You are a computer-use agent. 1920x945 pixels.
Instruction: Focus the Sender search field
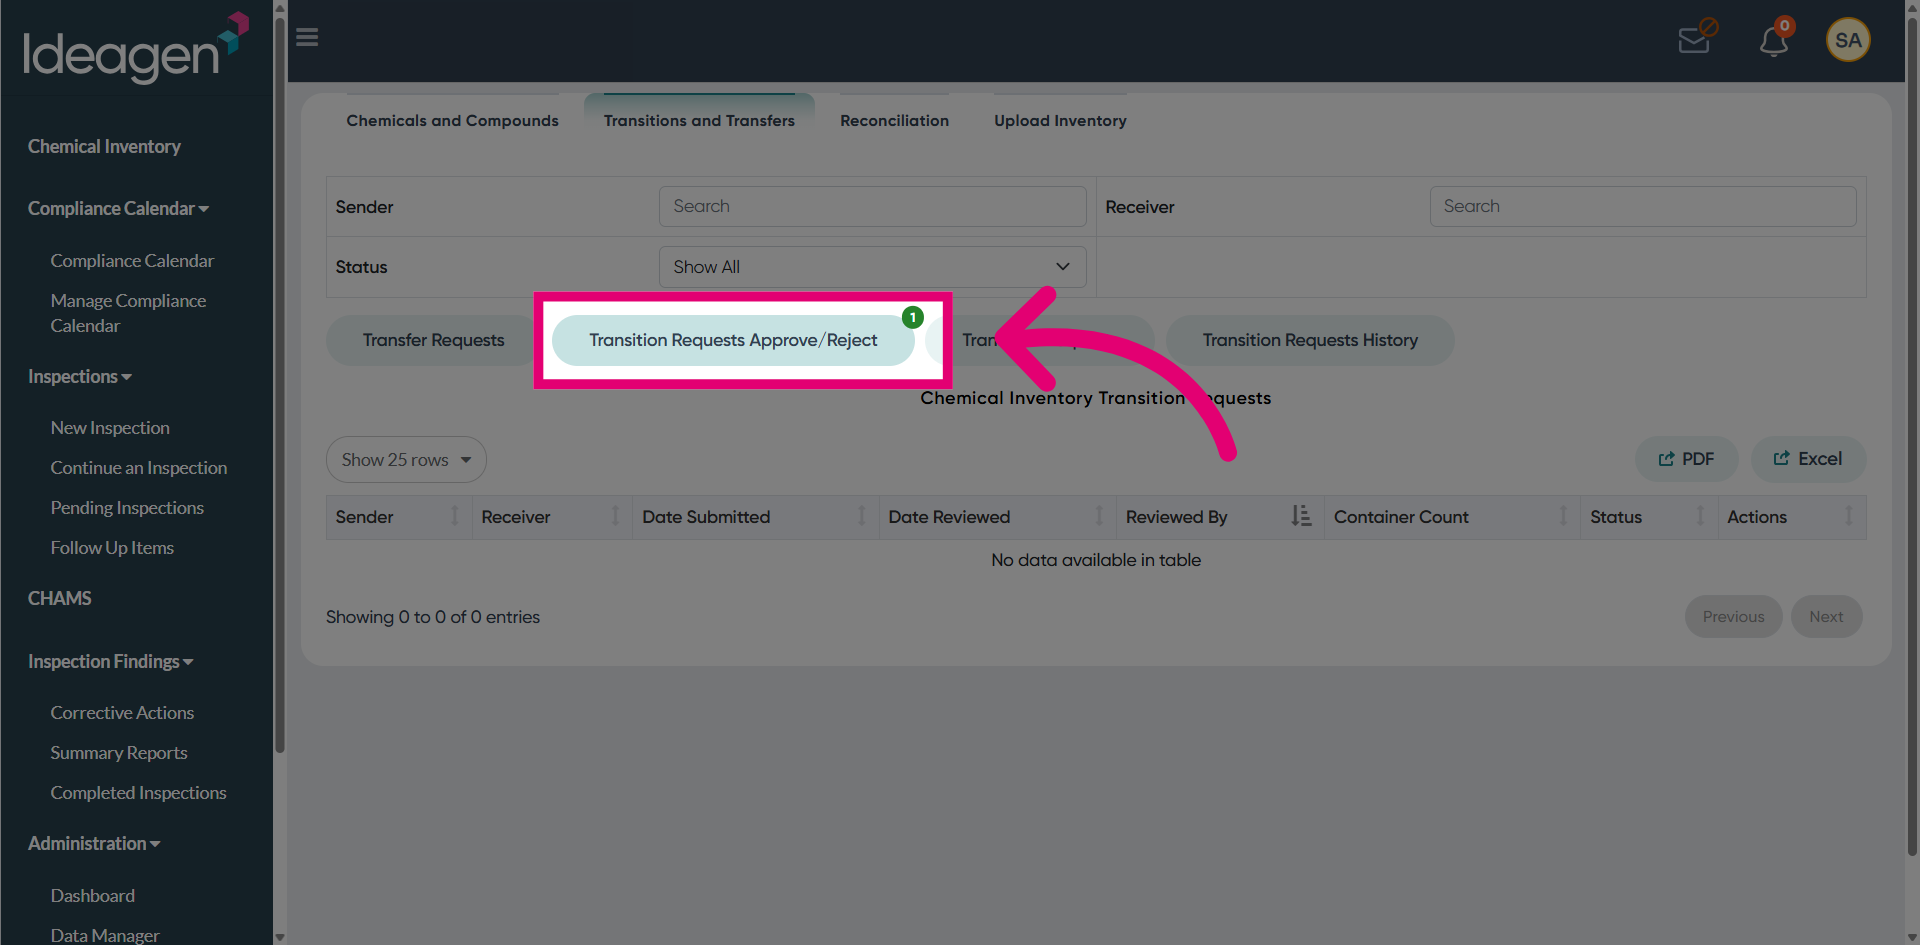pos(872,206)
